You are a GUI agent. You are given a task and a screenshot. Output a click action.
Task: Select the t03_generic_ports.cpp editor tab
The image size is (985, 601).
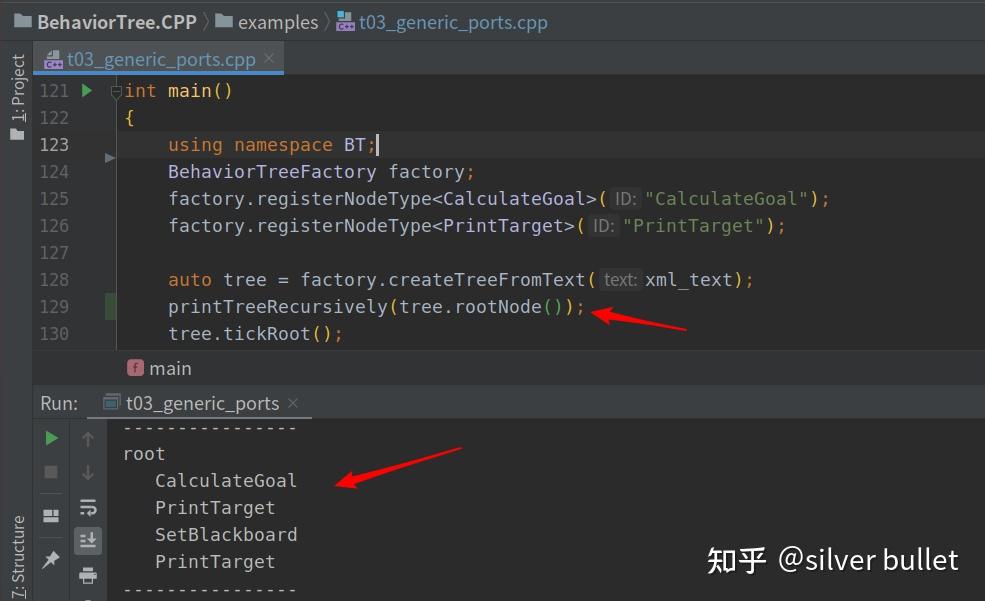coord(161,59)
